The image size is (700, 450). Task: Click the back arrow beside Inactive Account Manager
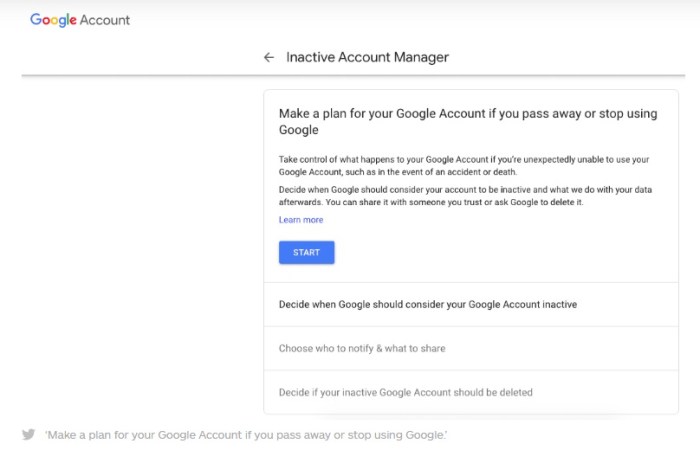click(268, 58)
